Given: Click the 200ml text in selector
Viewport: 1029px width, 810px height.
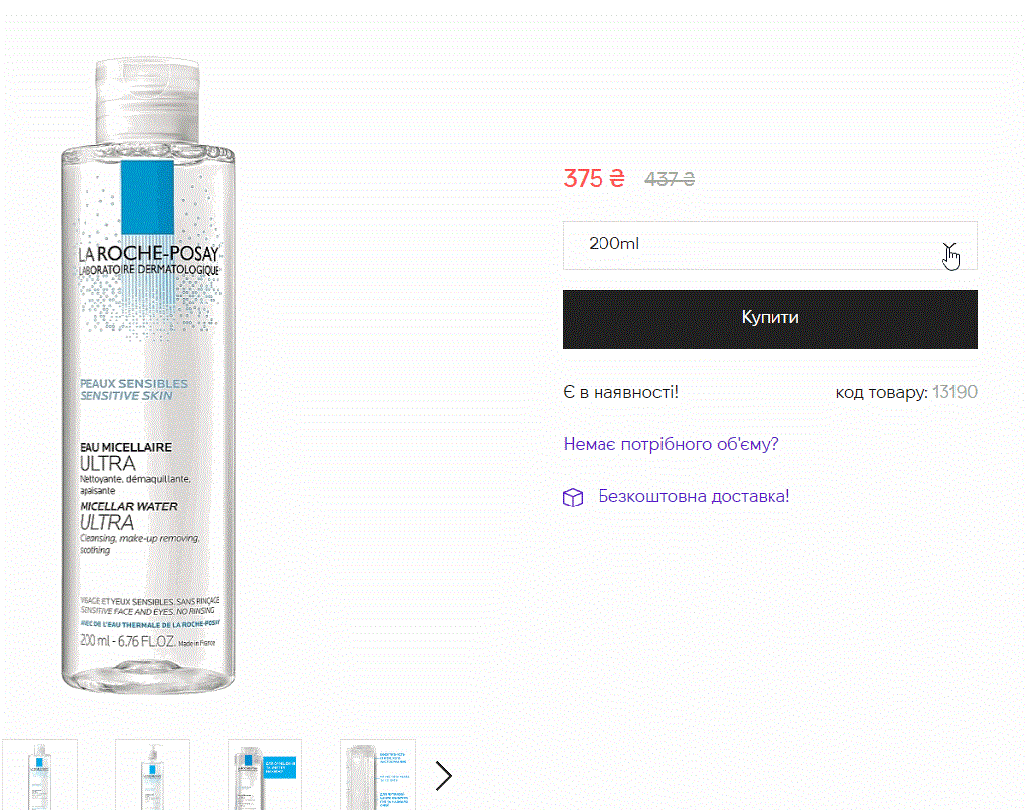Looking at the screenshot, I should coord(614,244).
